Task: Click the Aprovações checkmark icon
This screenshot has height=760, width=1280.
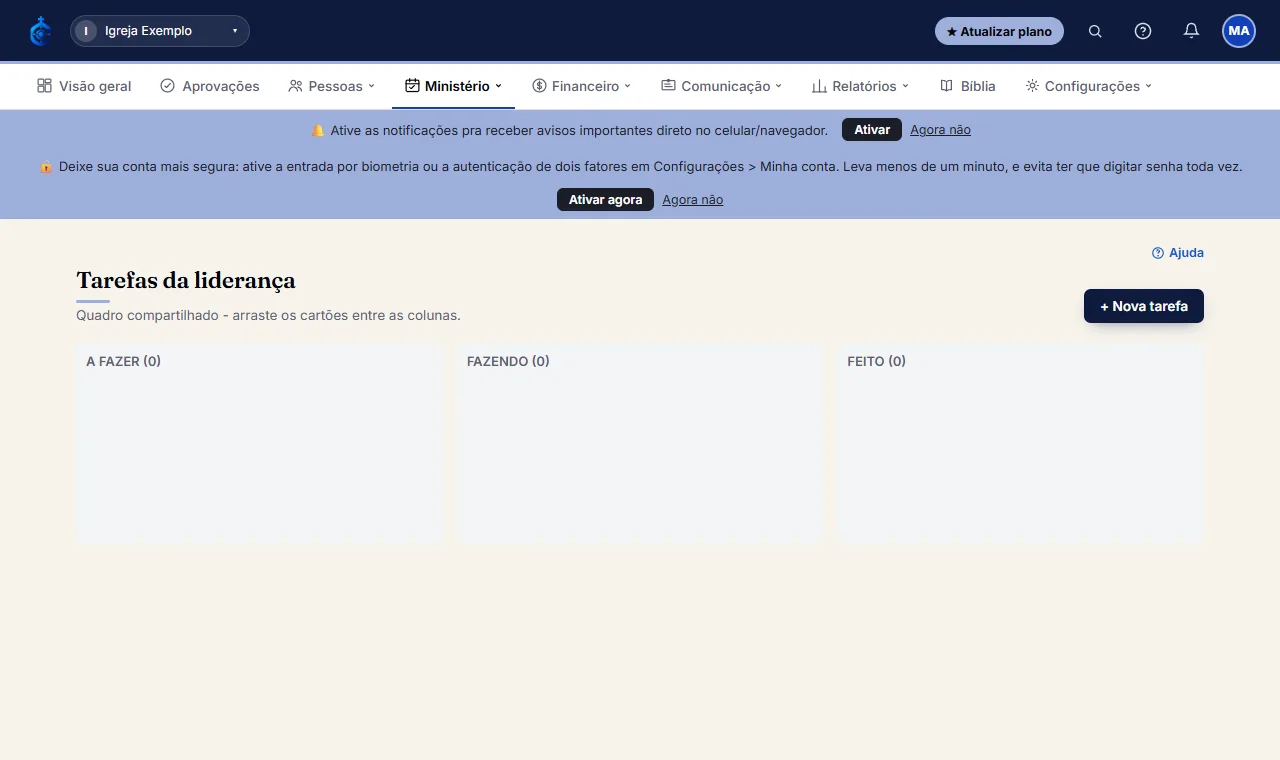Action: (x=167, y=86)
